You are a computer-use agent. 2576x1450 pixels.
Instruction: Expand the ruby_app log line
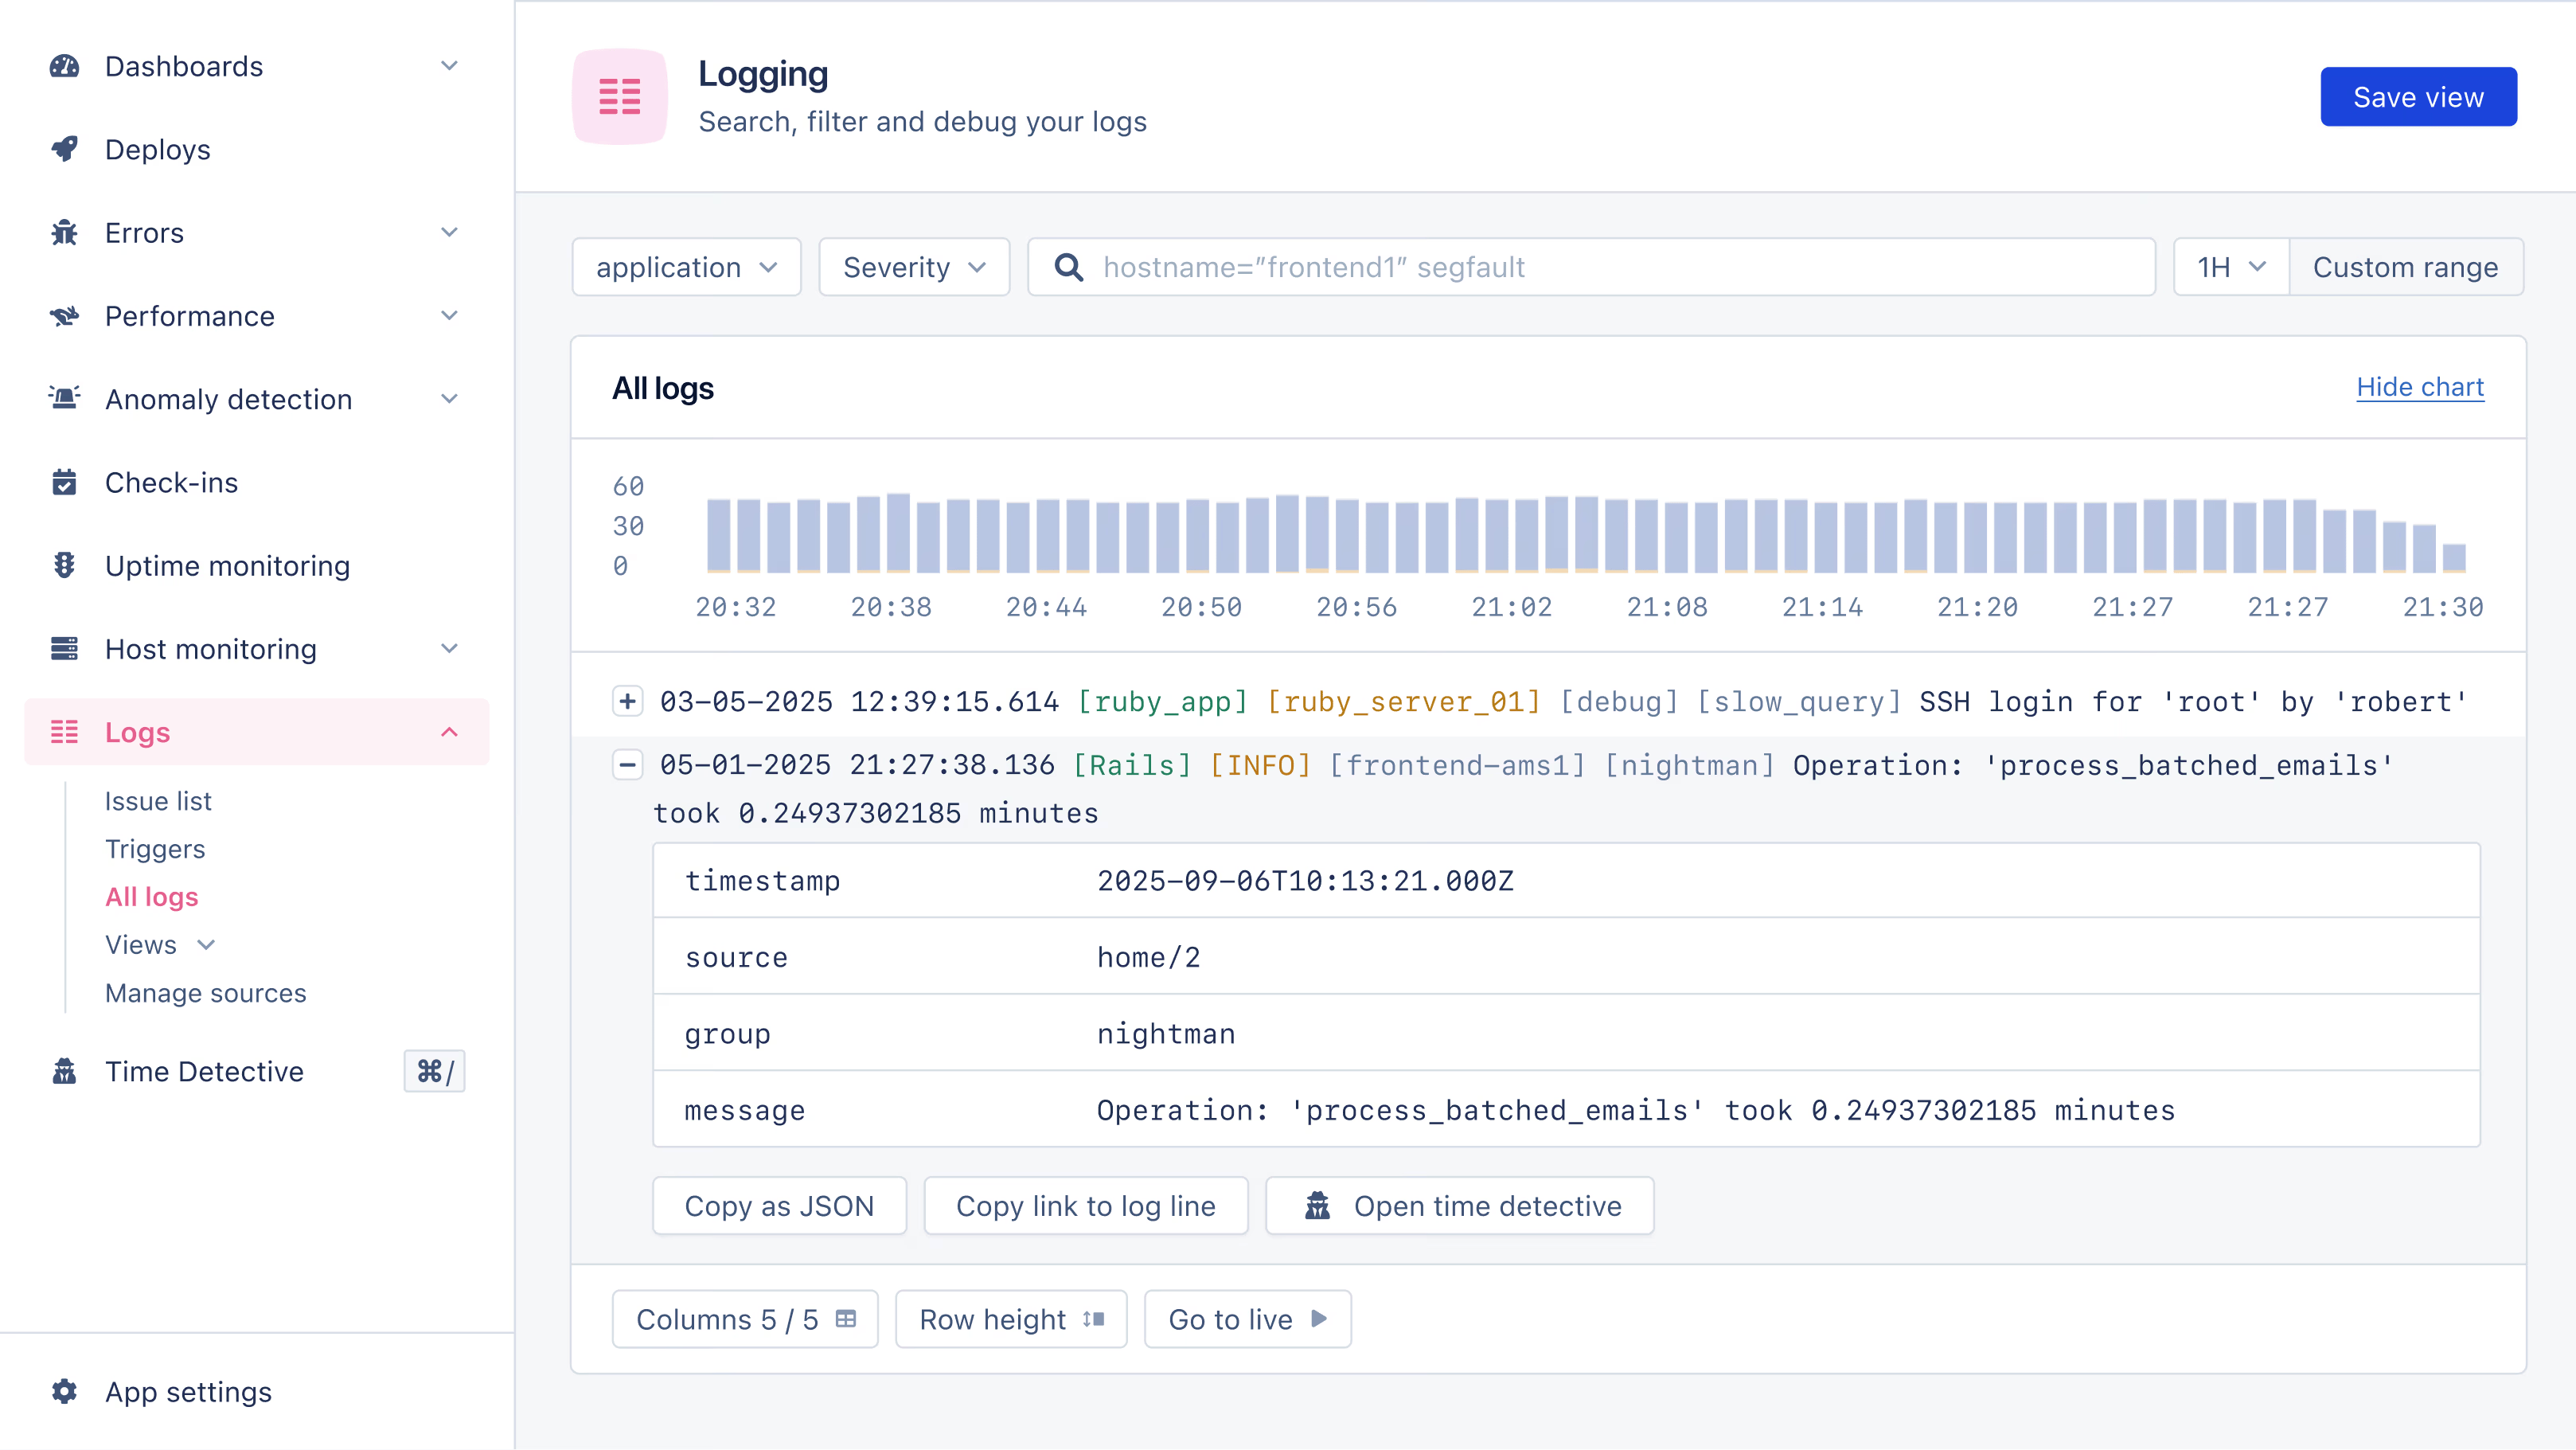pyautogui.click(x=627, y=701)
